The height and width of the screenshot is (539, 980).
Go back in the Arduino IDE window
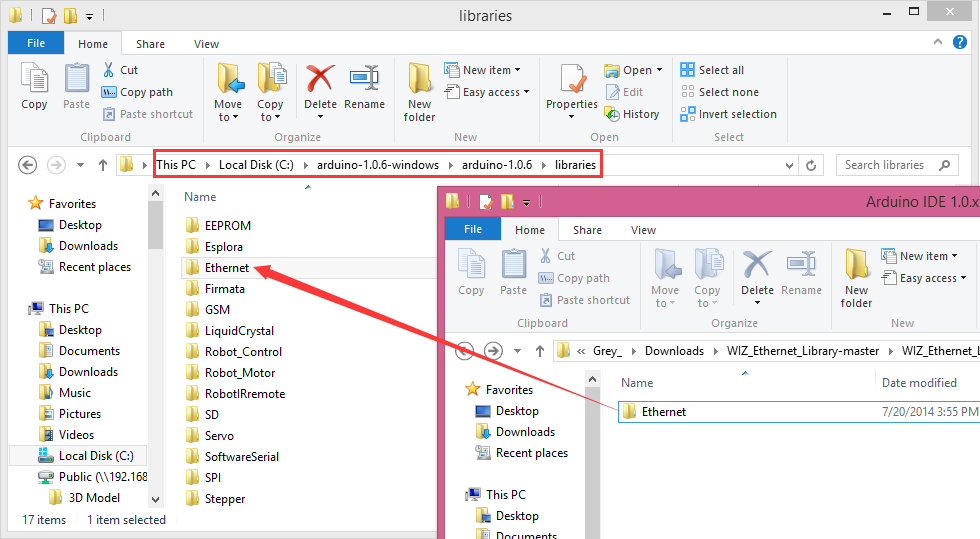pyautogui.click(x=464, y=351)
